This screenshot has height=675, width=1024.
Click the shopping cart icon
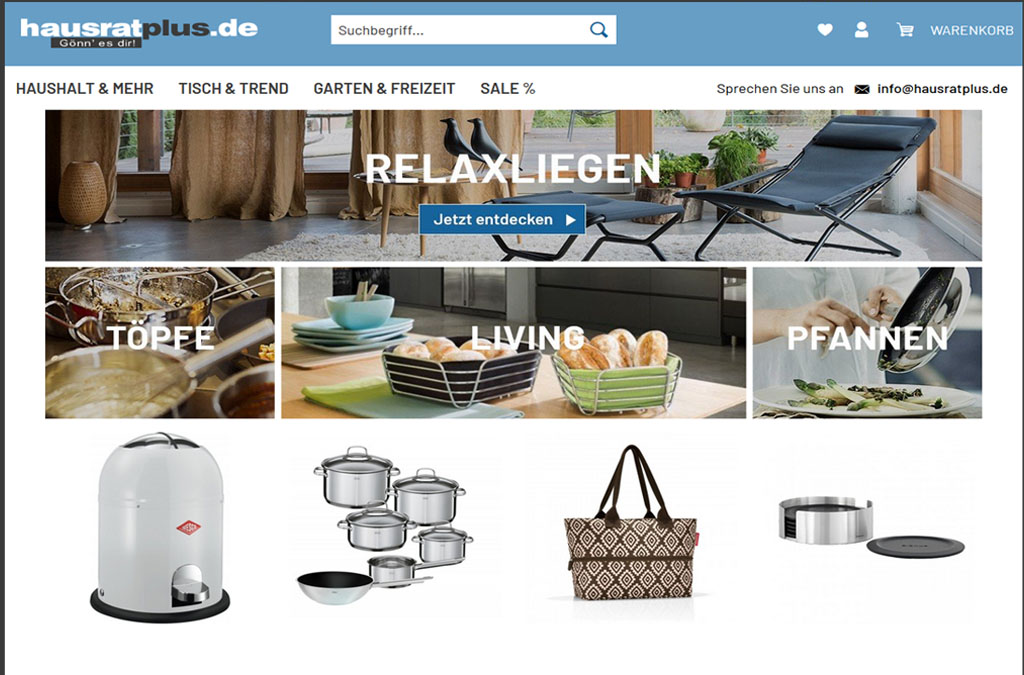pos(904,30)
